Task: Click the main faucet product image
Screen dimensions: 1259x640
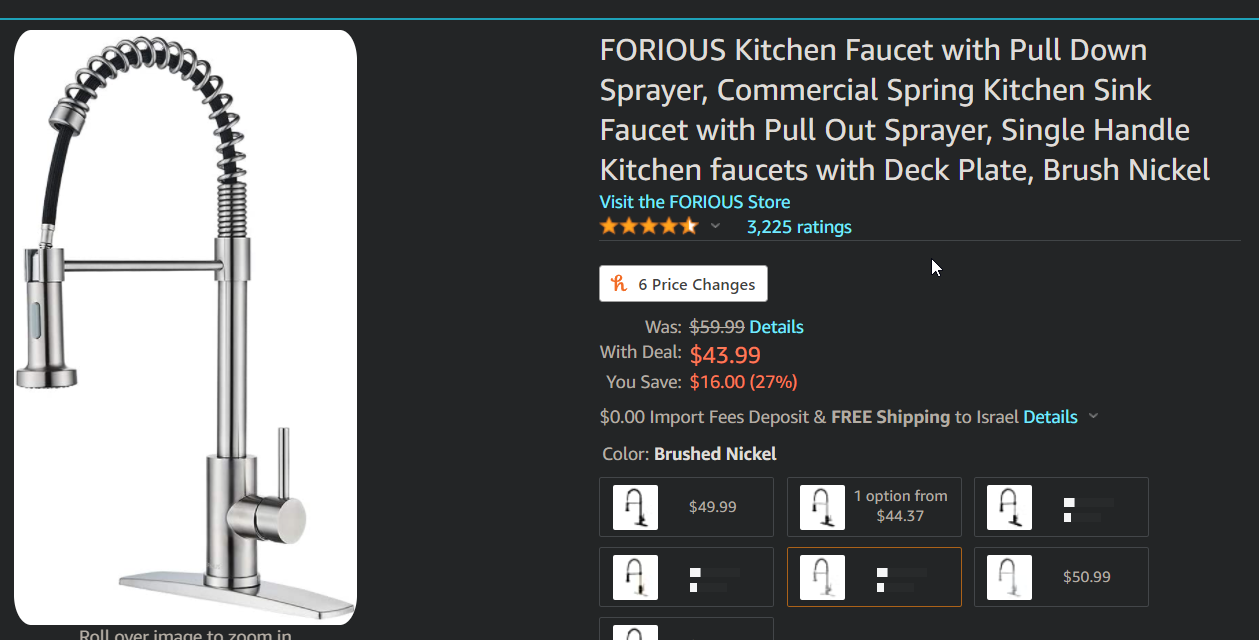Action: (x=185, y=327)
